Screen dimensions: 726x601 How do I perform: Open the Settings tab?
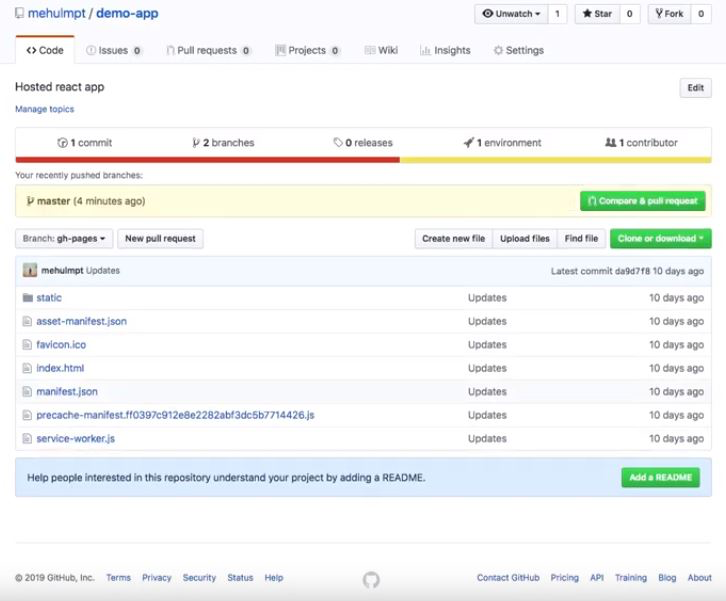pyautogui.click(x=519, y=50)
